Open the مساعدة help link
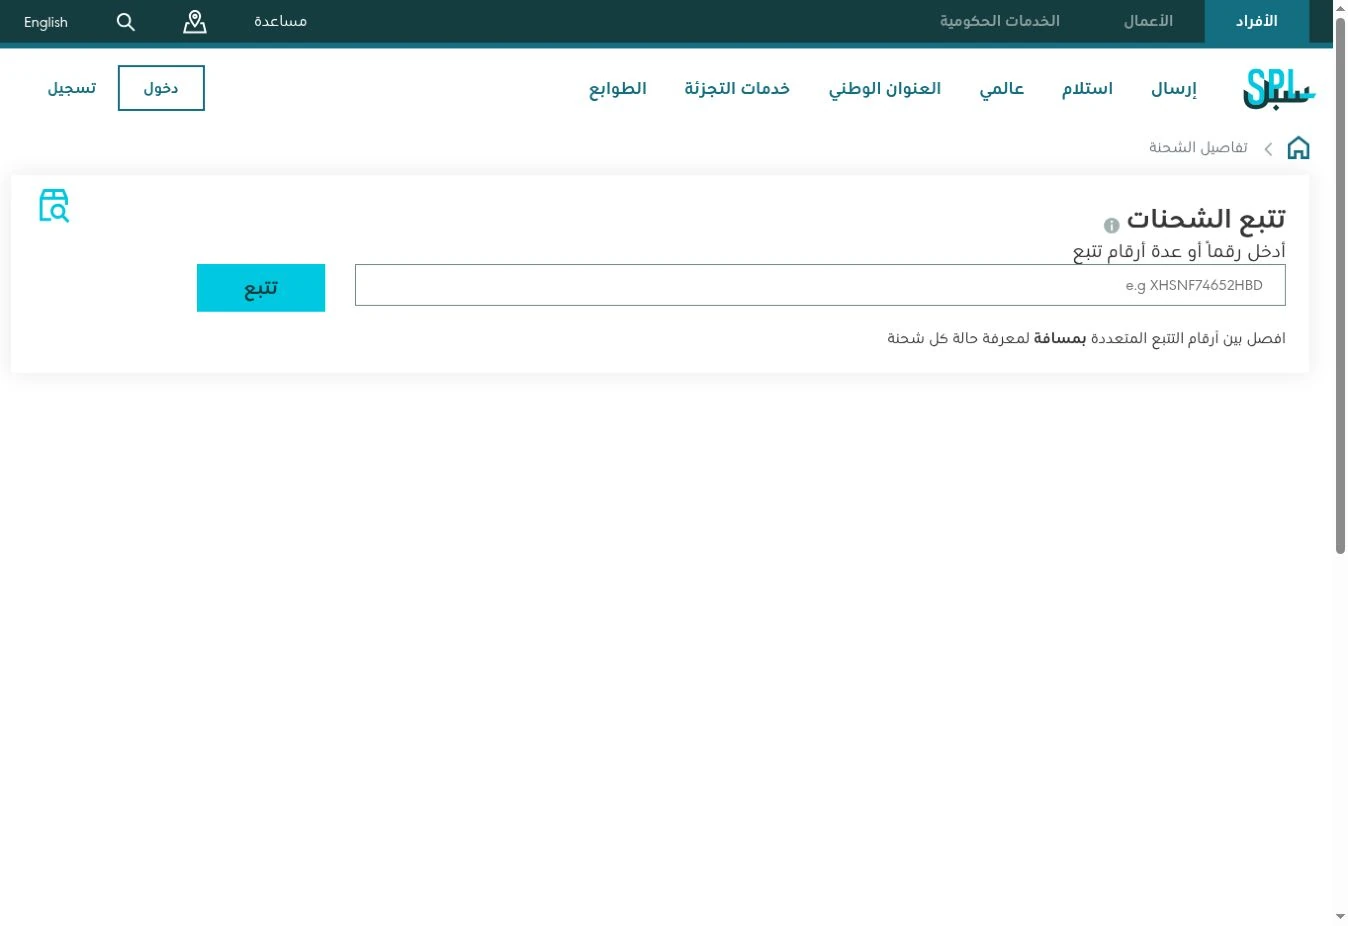Screen dimensions: 1348x926 280,21
